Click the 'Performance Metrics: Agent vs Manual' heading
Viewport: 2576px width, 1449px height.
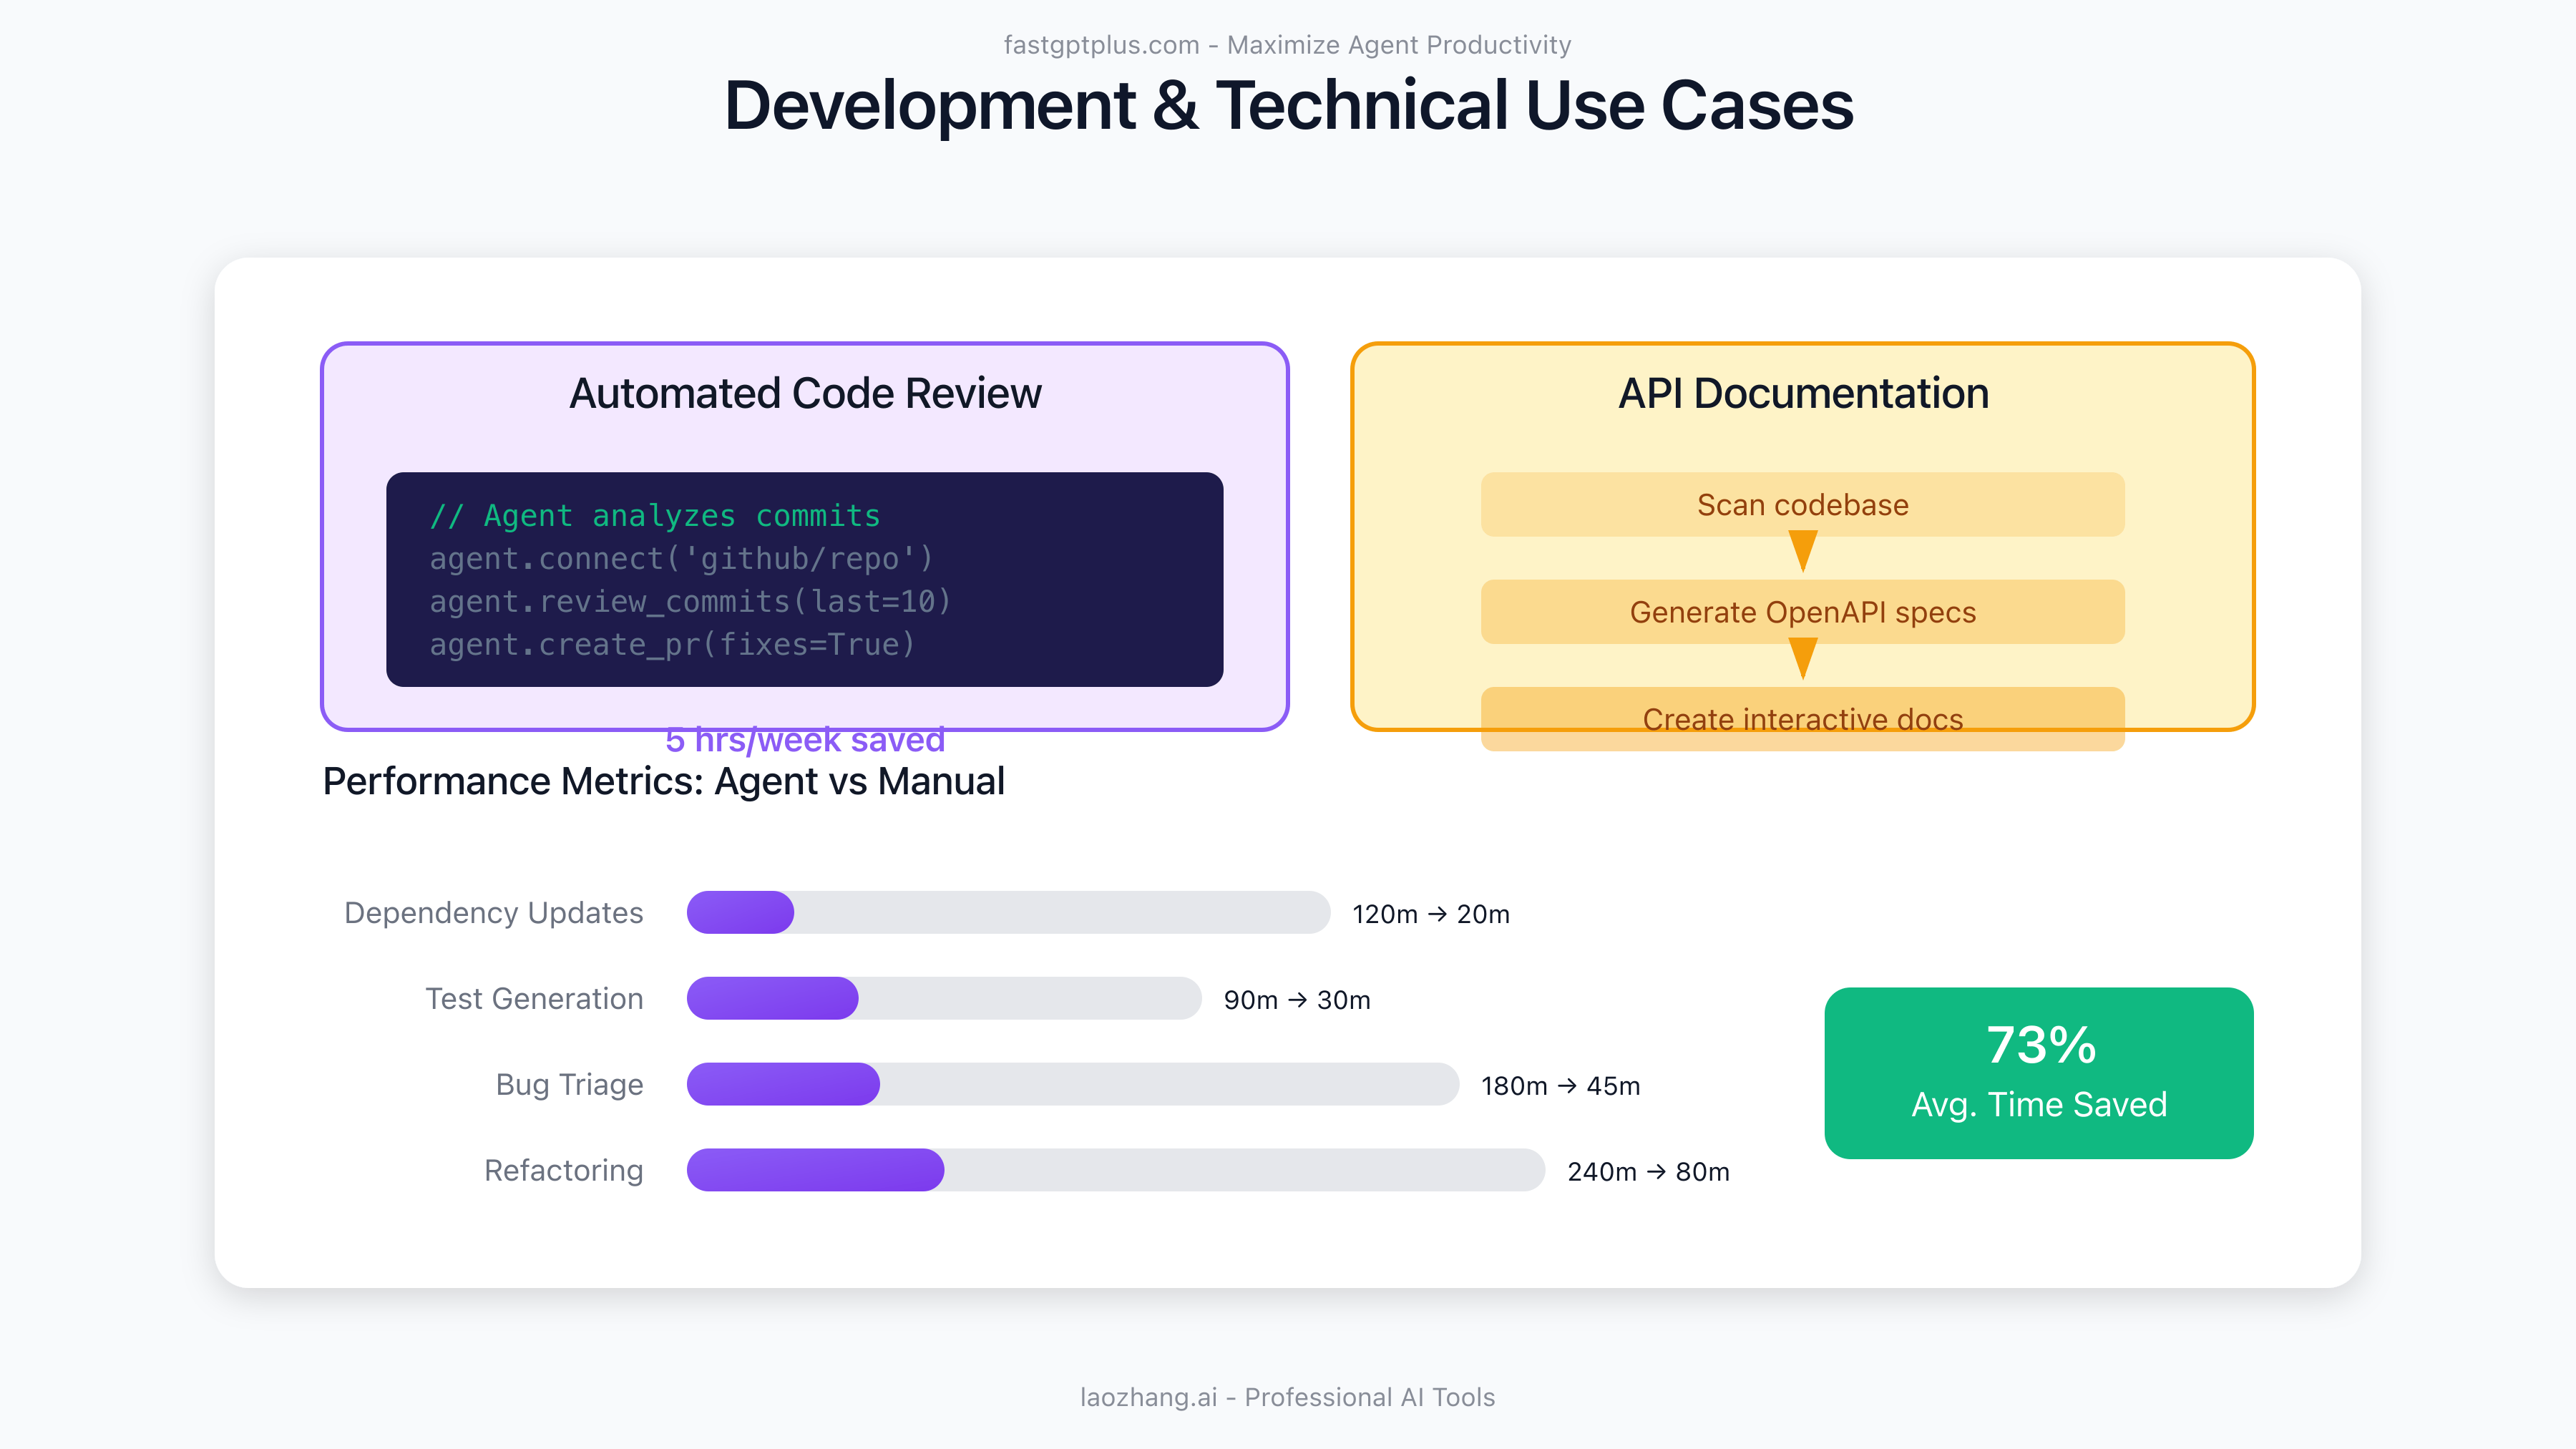point(664,781)
